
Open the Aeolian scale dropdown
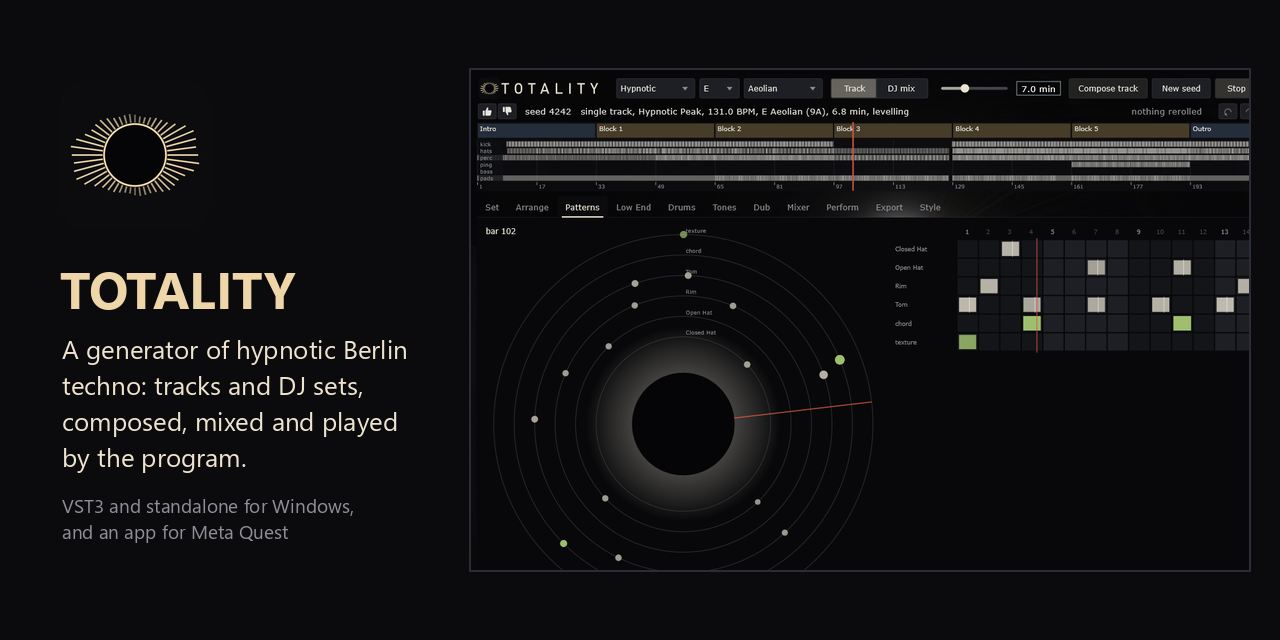pos(783,88)
